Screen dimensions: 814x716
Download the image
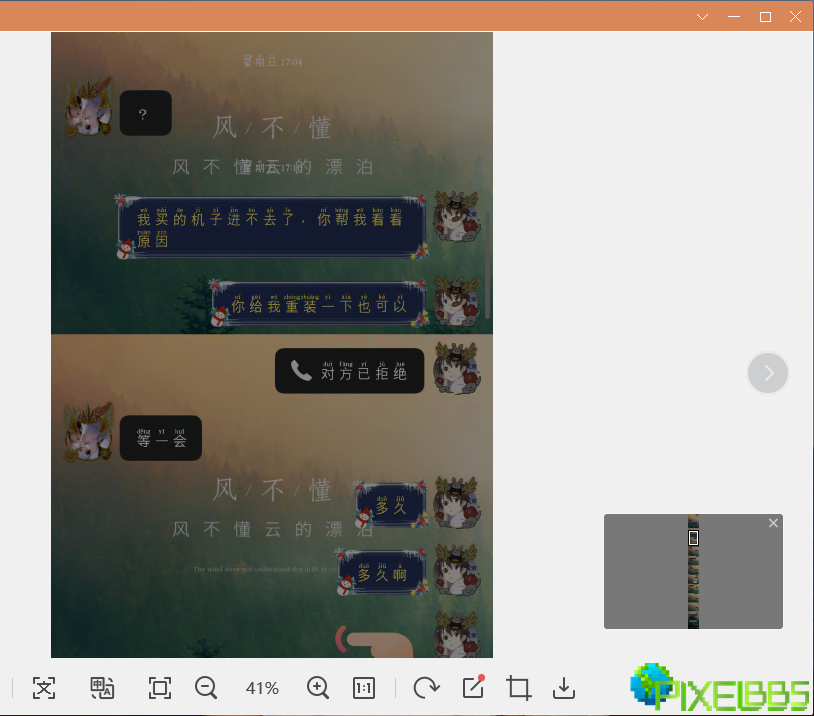tap(564, 688)
